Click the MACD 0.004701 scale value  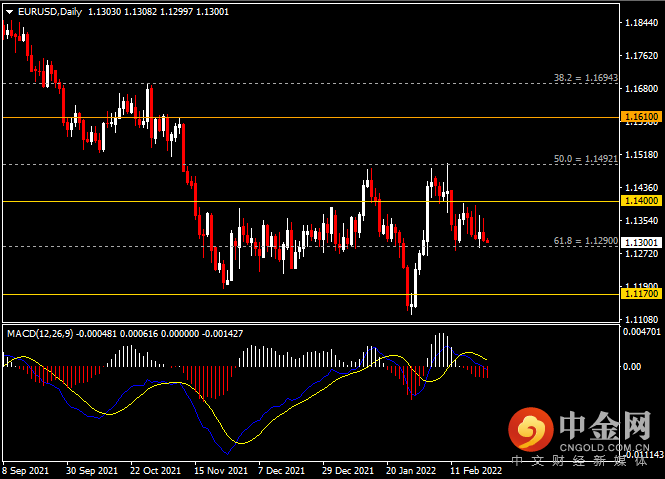coord(642,332)
